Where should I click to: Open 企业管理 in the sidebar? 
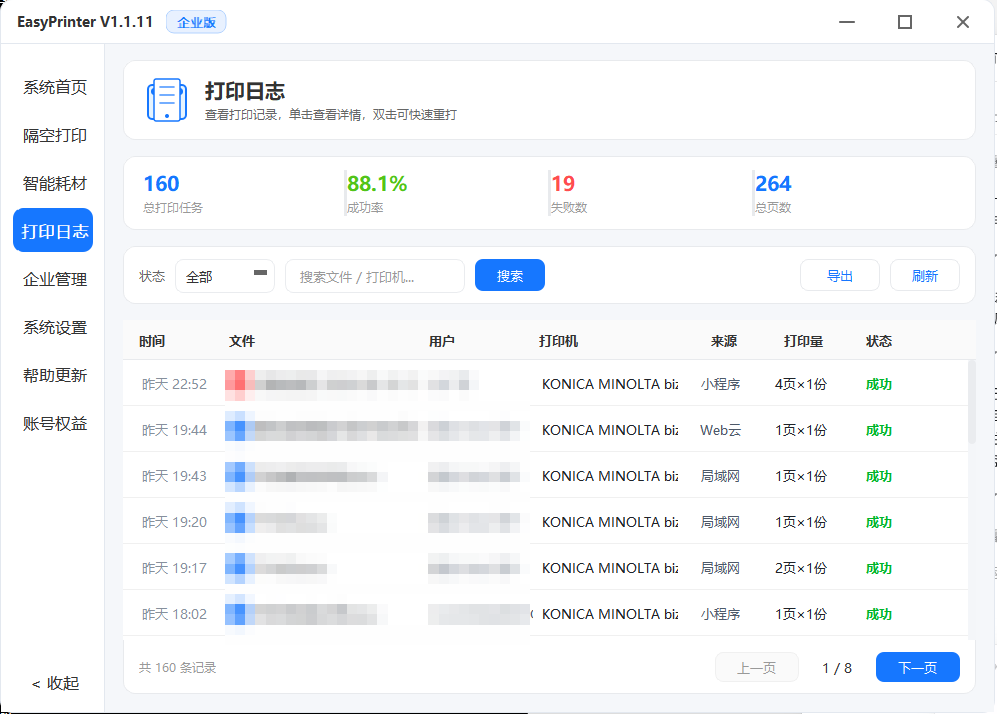point(55,279)
